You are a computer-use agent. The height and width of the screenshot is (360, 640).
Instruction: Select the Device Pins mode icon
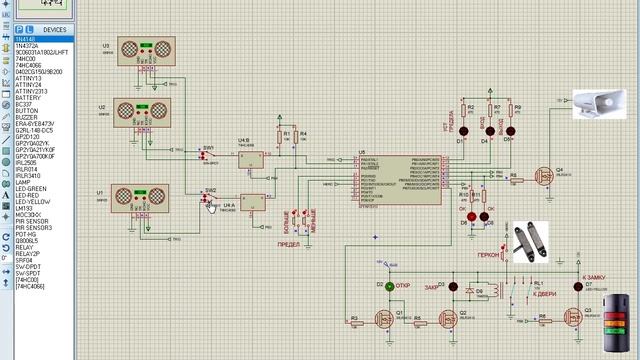coord(6,72)
